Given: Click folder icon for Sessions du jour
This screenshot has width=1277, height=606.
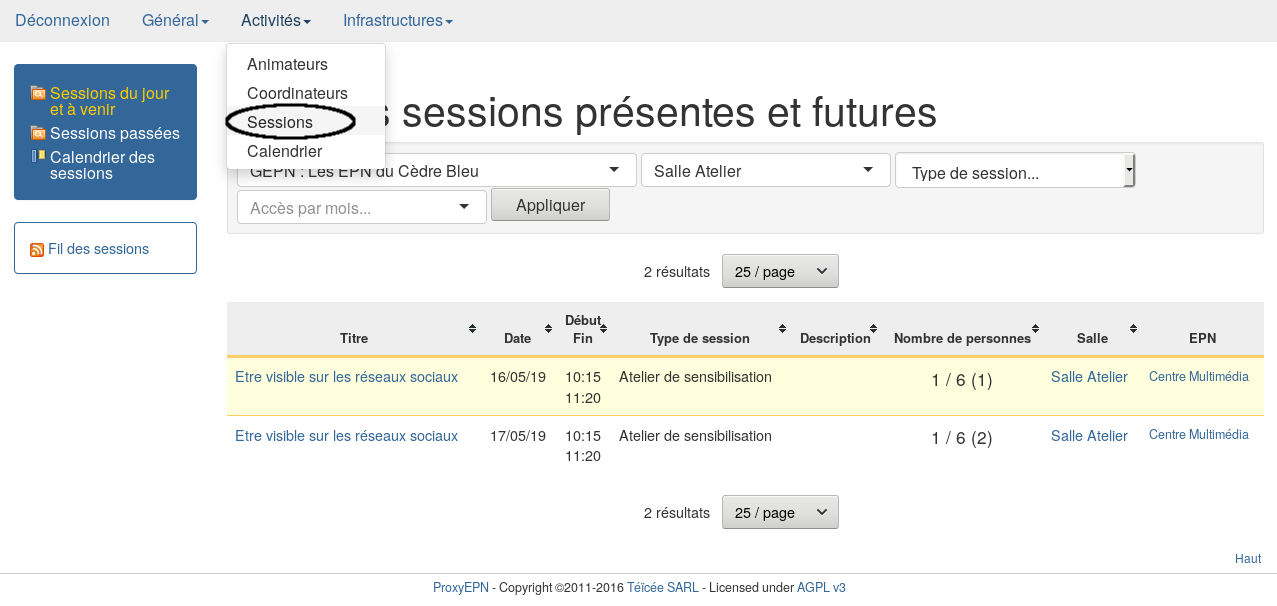Looking at the screenshot, I should [x=38, y=93].
